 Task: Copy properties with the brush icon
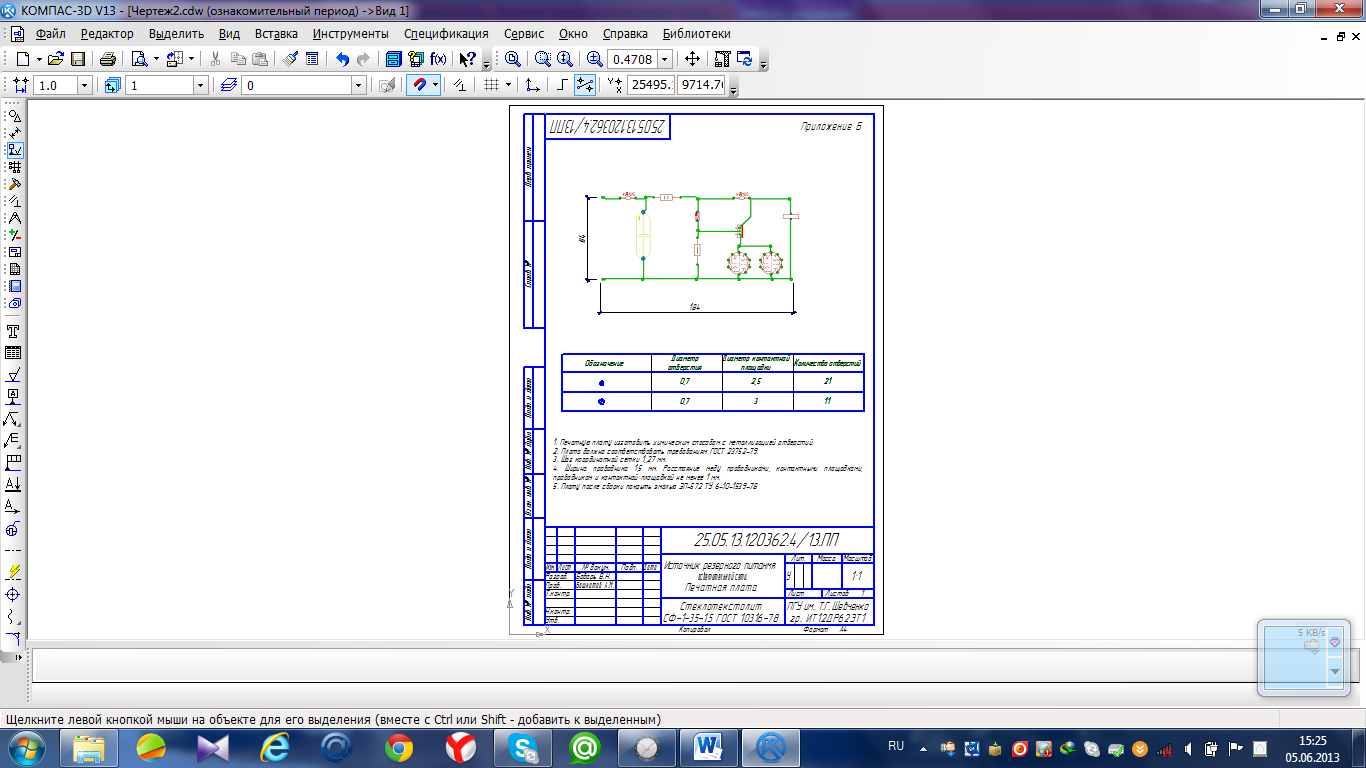(x=291, y=59)
